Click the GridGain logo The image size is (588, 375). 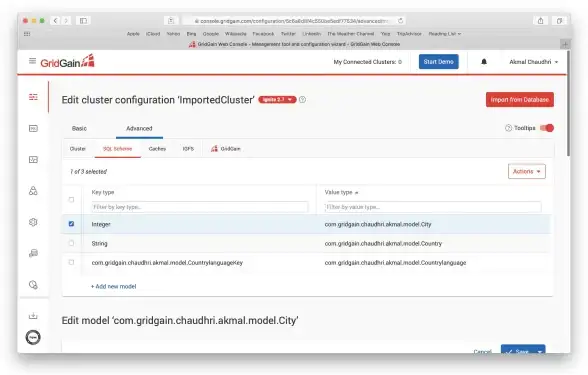(x=68, y=62)
